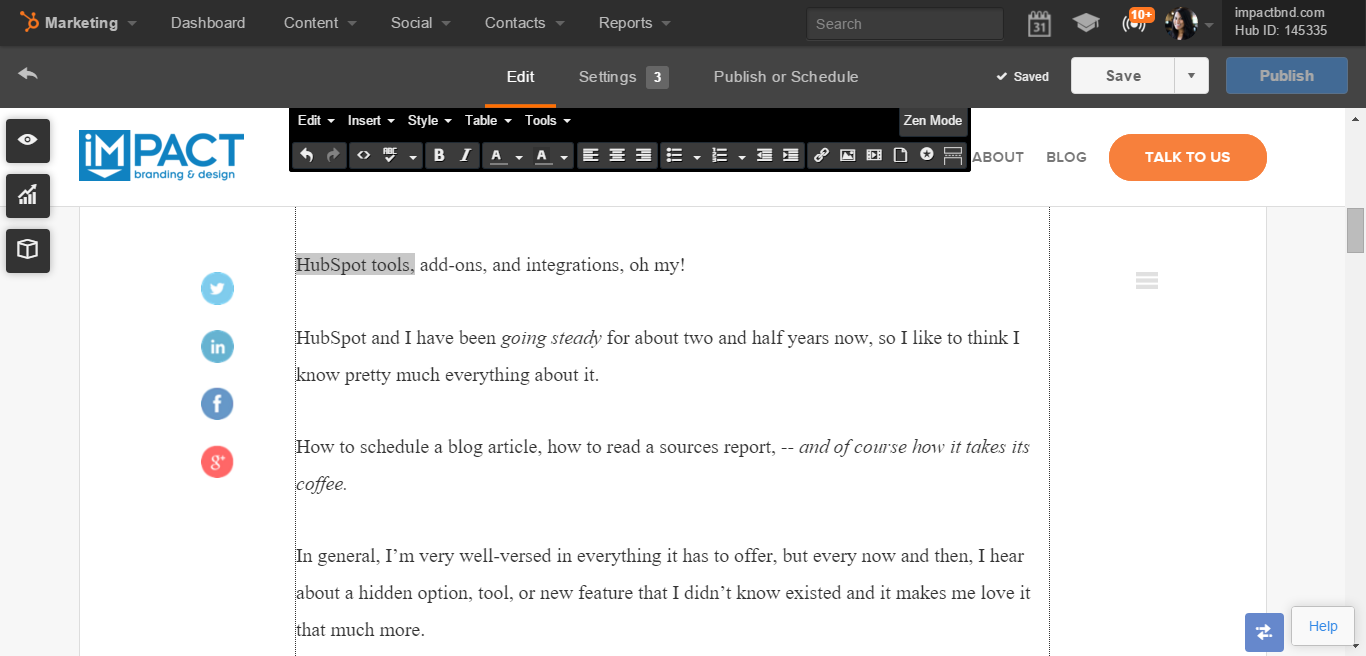This screenshot has width=1366, height=656.
Task: Open the Help button
Action: click(x=1323, y=626)
